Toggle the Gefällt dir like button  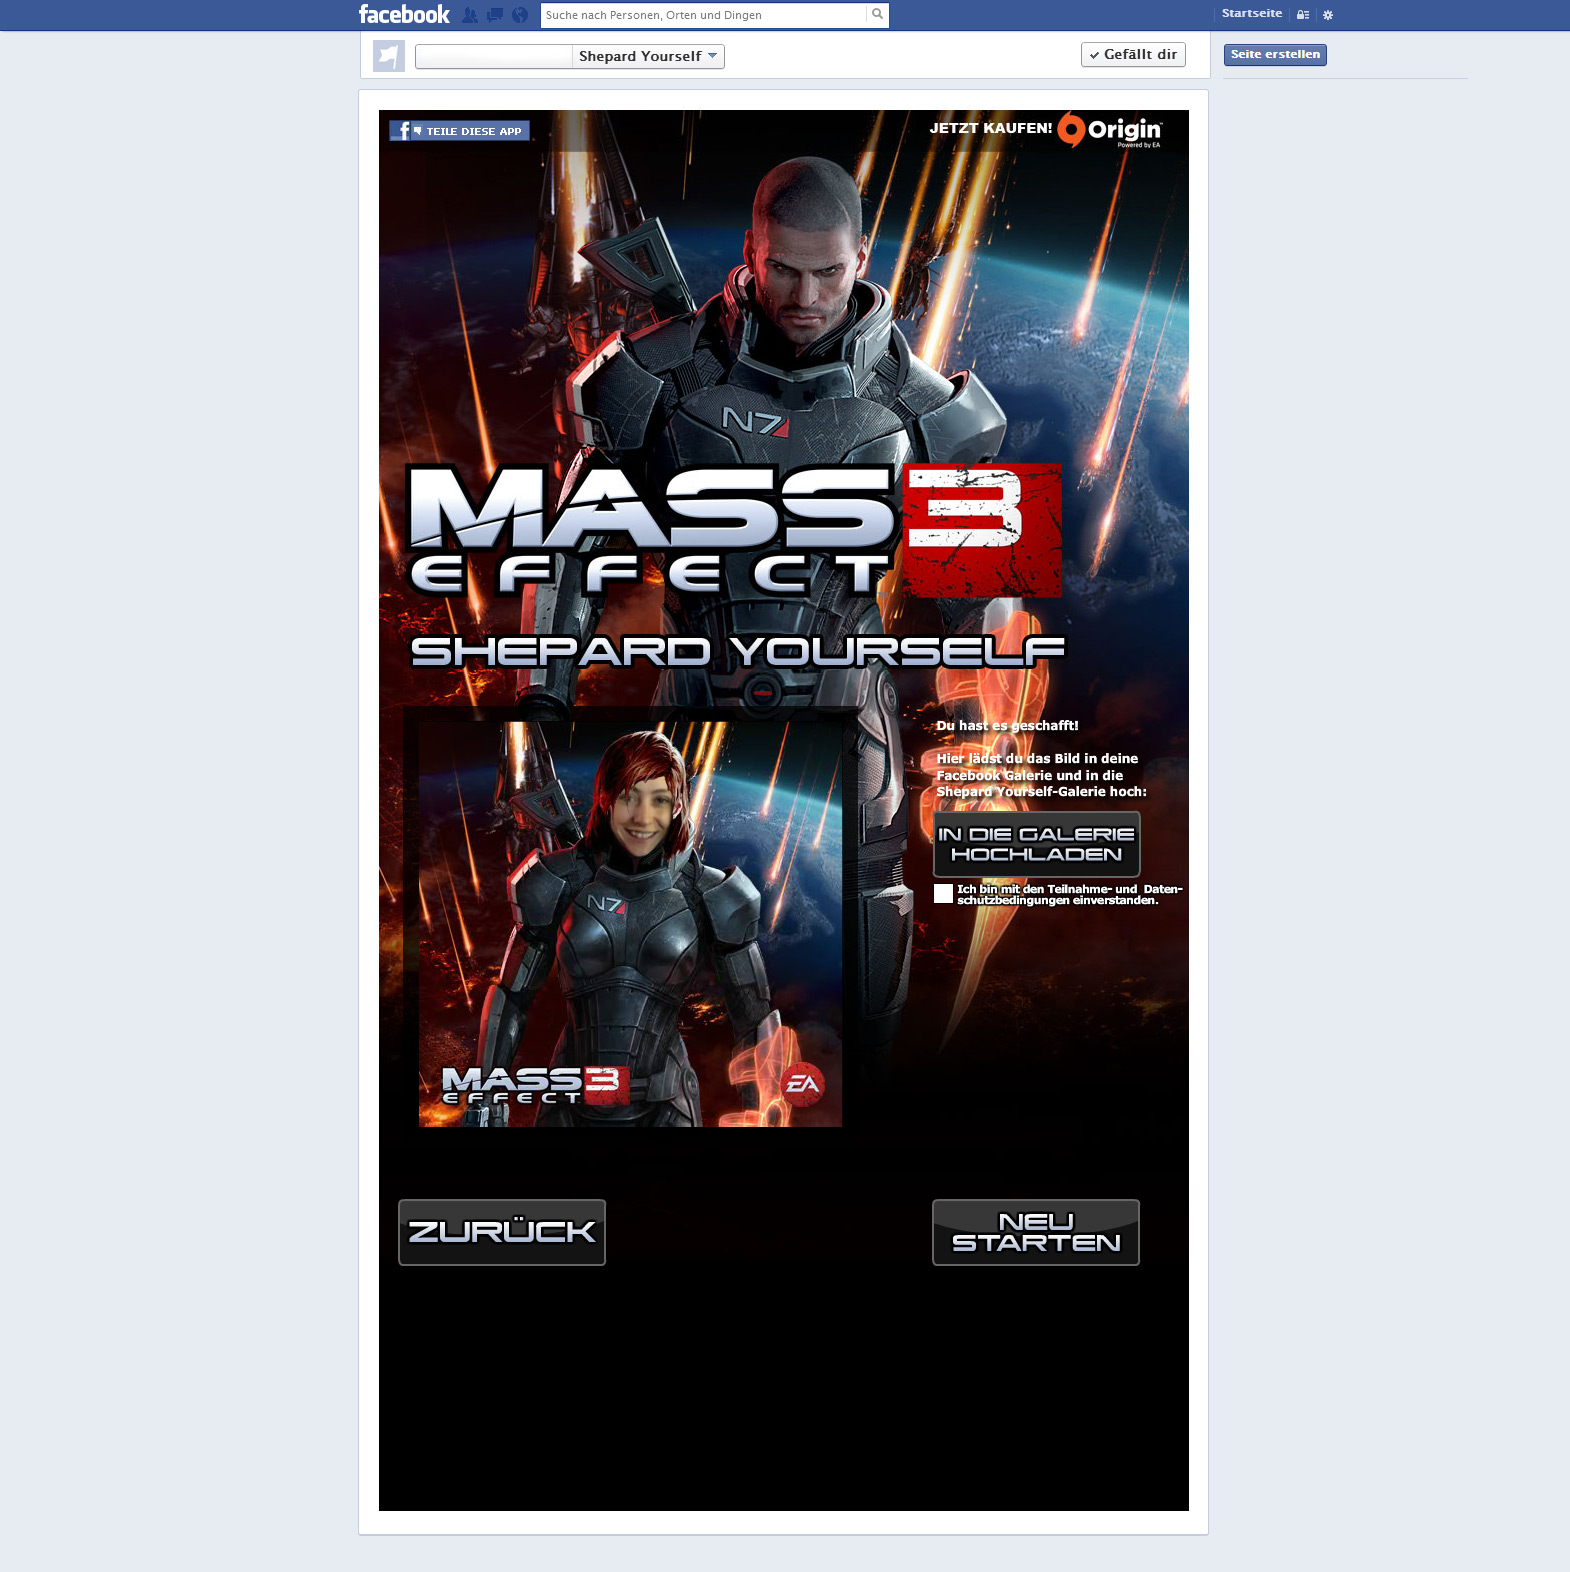[x=1133, y=55]
